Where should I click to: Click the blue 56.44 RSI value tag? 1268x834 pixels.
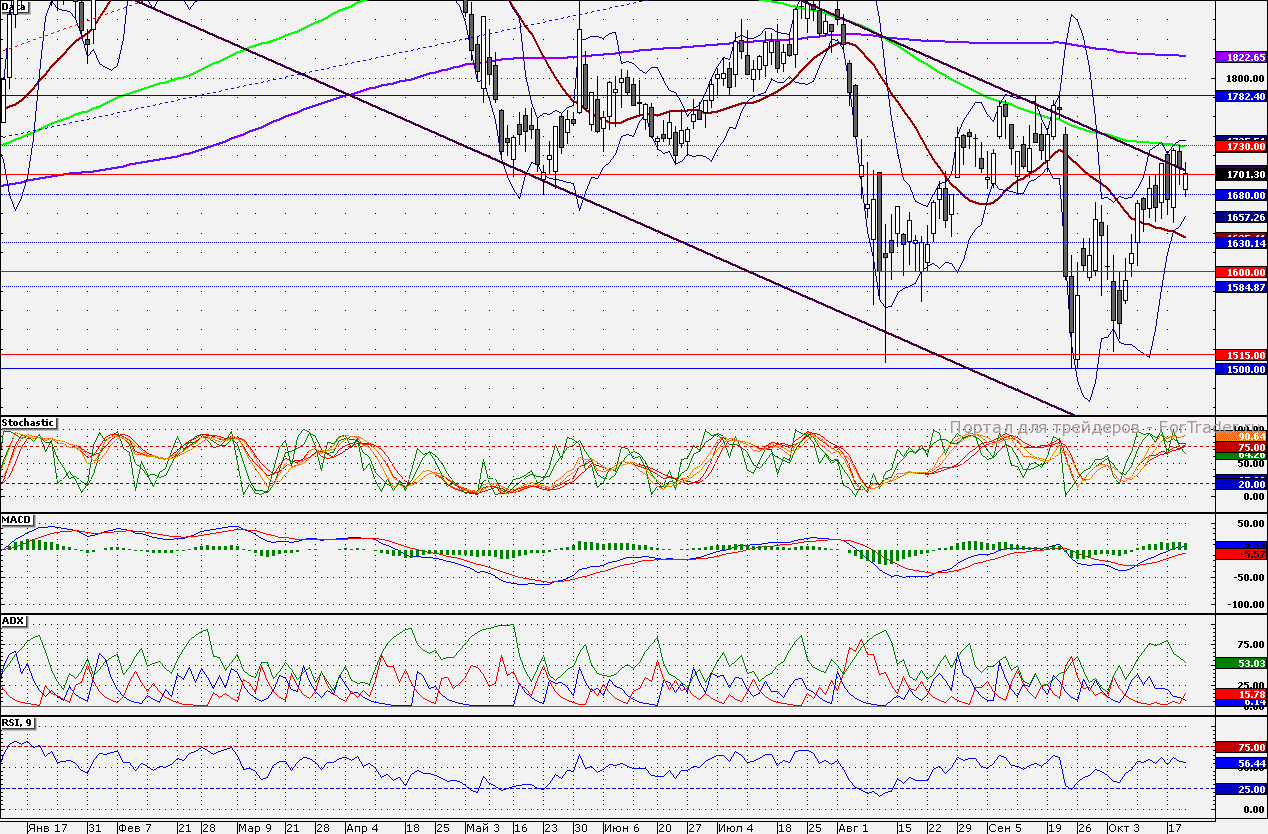click(x=1240, y=763)
